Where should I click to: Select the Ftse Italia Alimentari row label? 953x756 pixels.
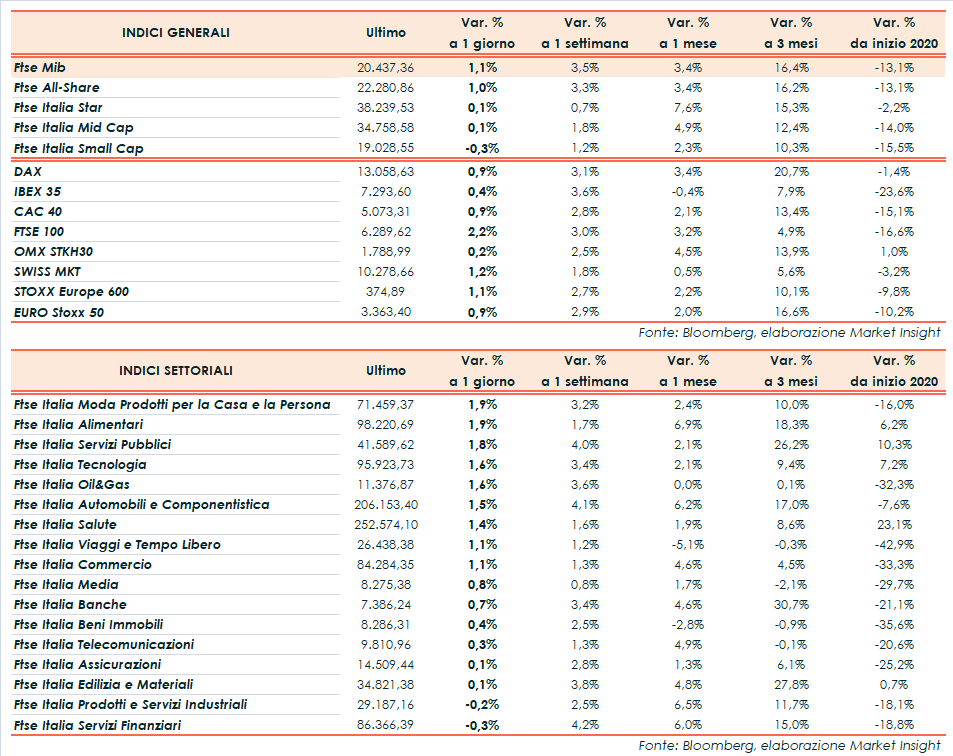[x=78, y=425]
